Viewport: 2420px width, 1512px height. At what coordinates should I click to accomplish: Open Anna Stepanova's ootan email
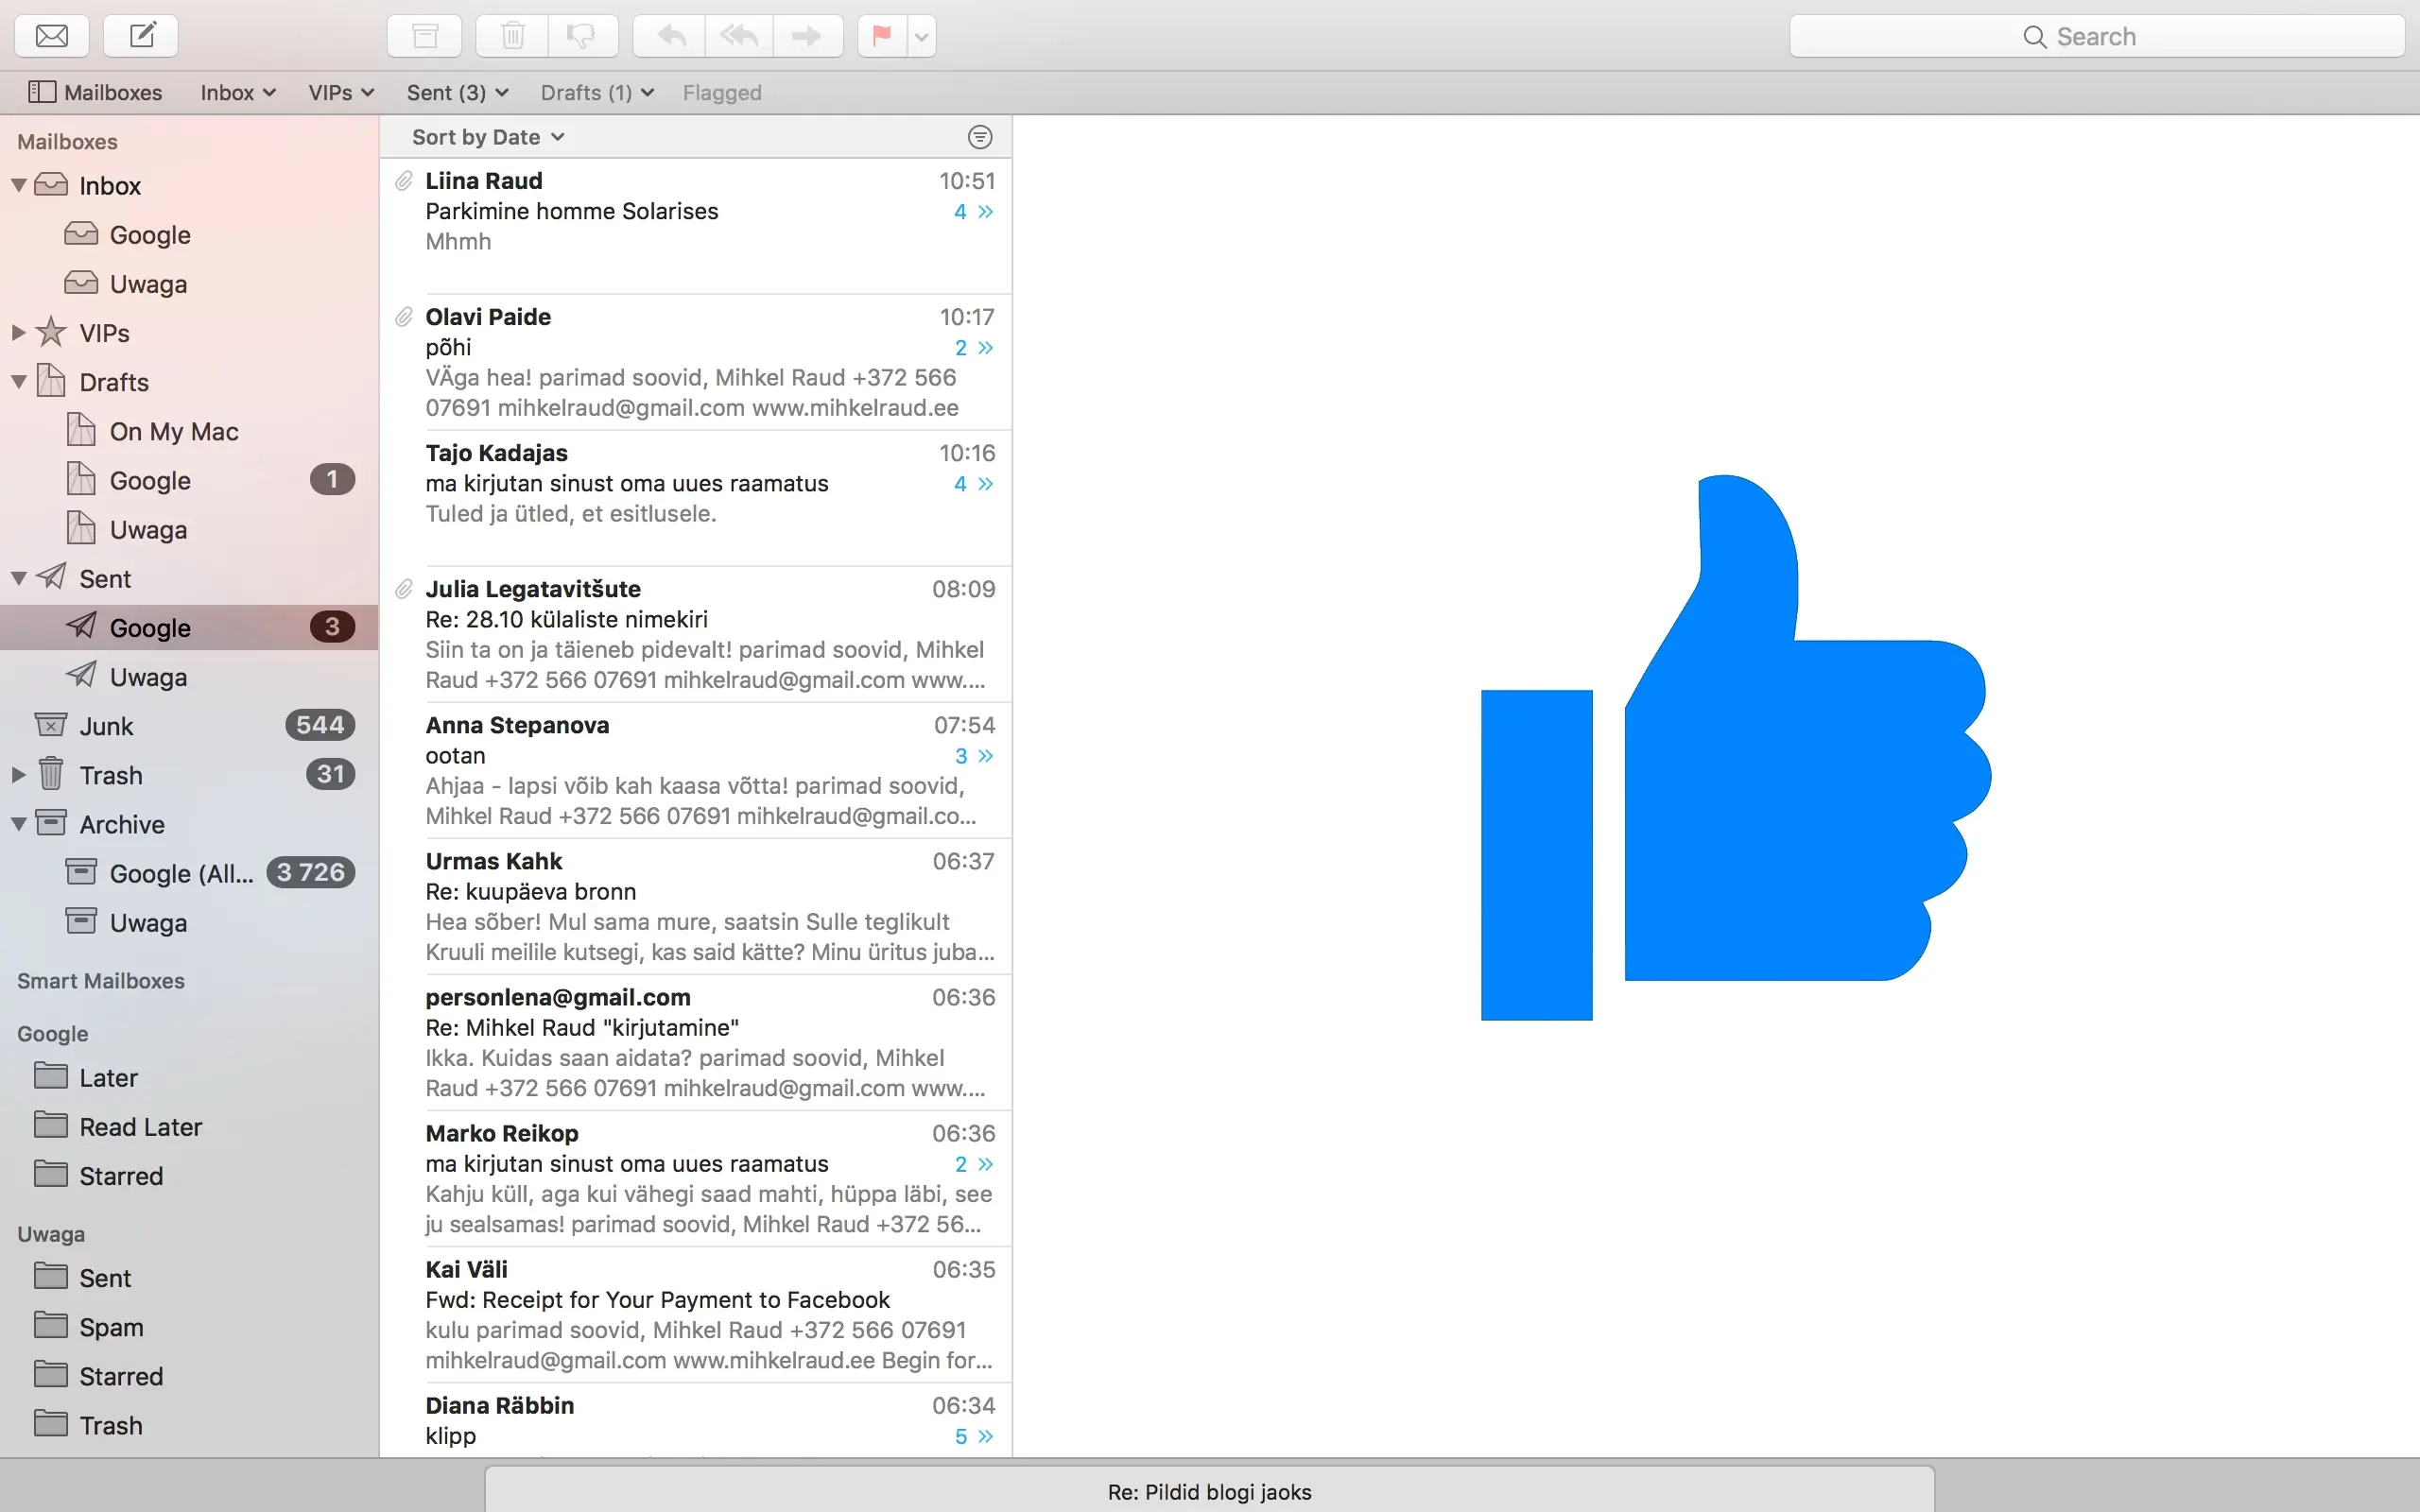[696, 770]
